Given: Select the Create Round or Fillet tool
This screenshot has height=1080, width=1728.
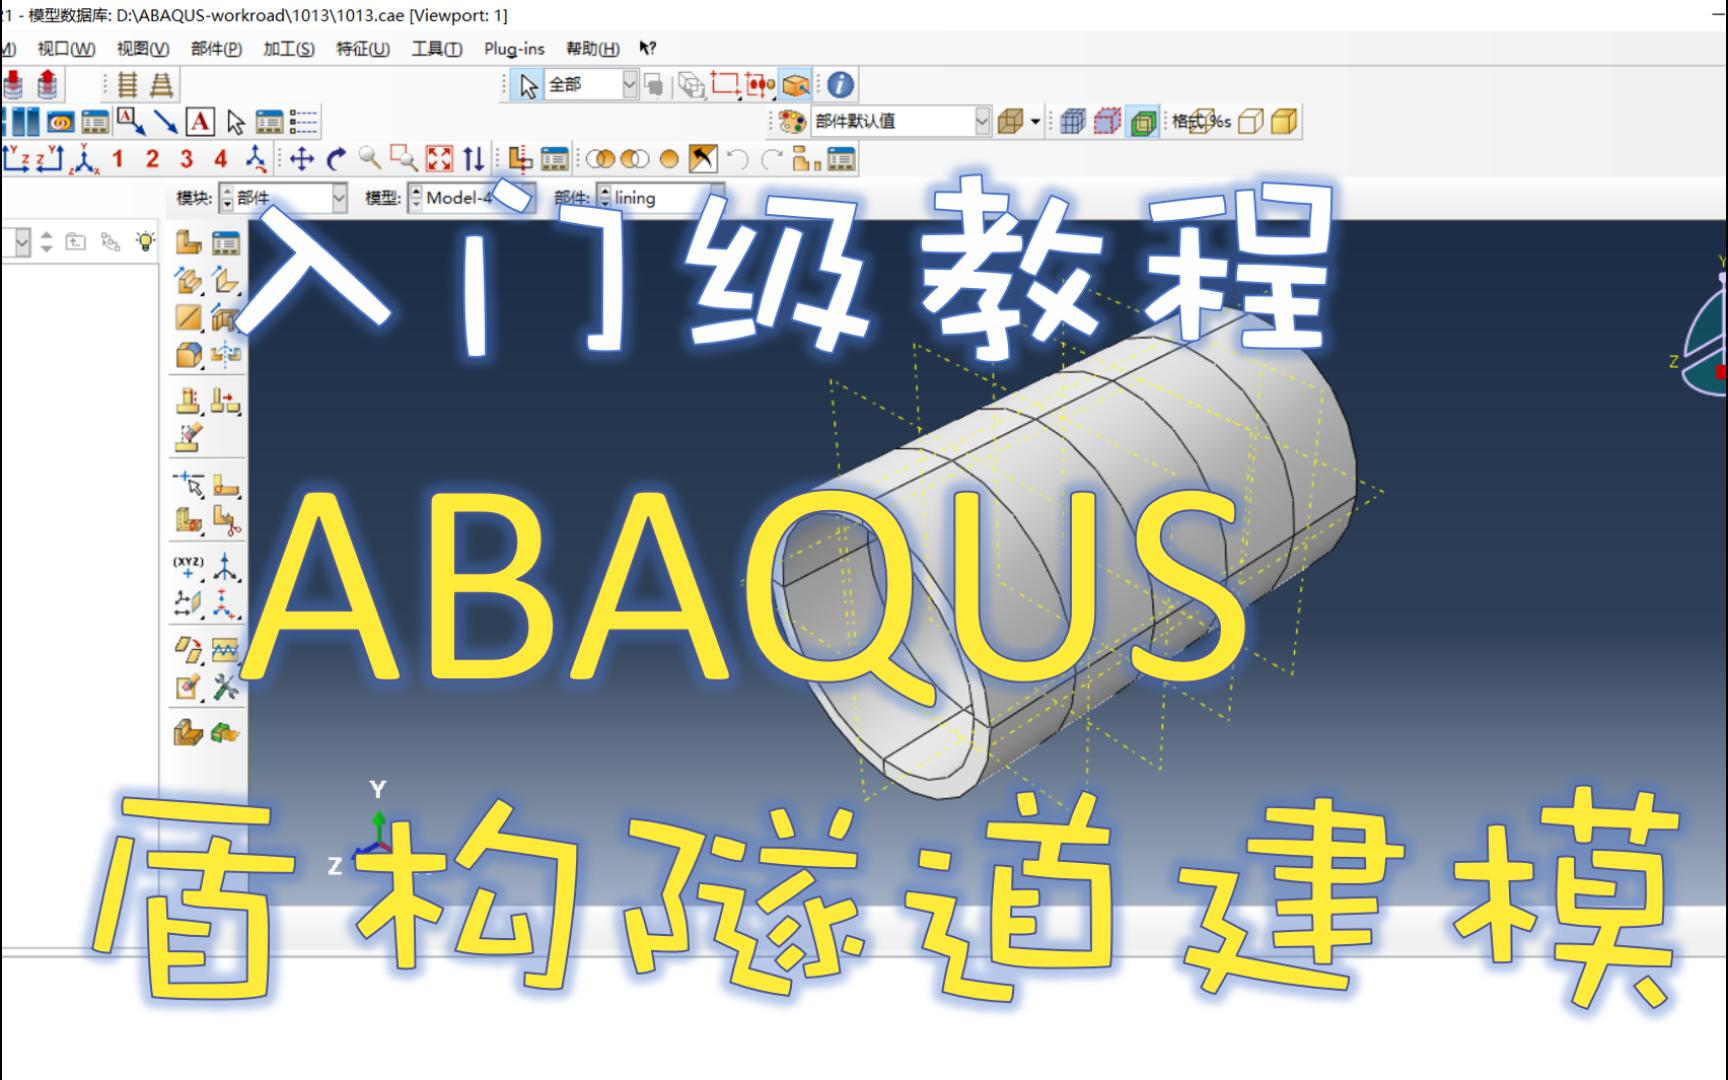Looking at the screenshot, I should point(189,355).
